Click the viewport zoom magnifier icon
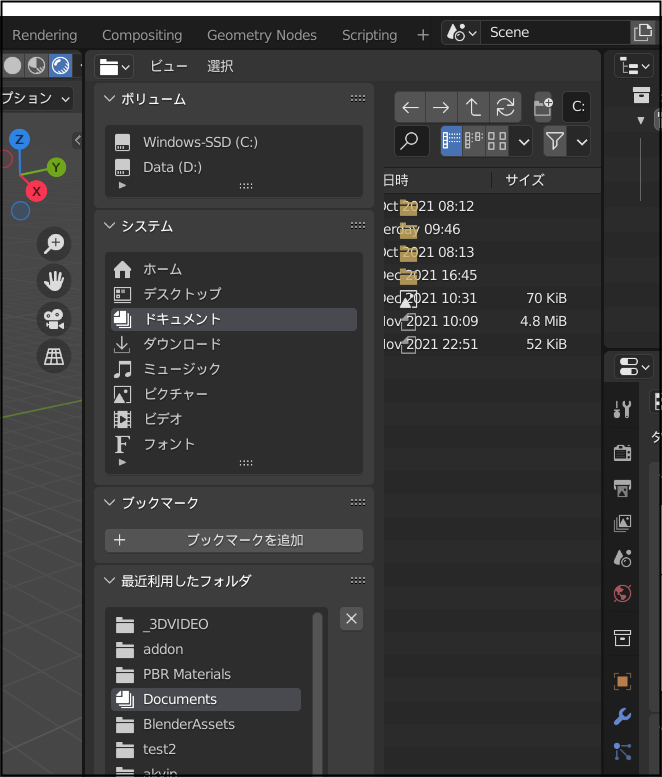 (x=54, y=244)
